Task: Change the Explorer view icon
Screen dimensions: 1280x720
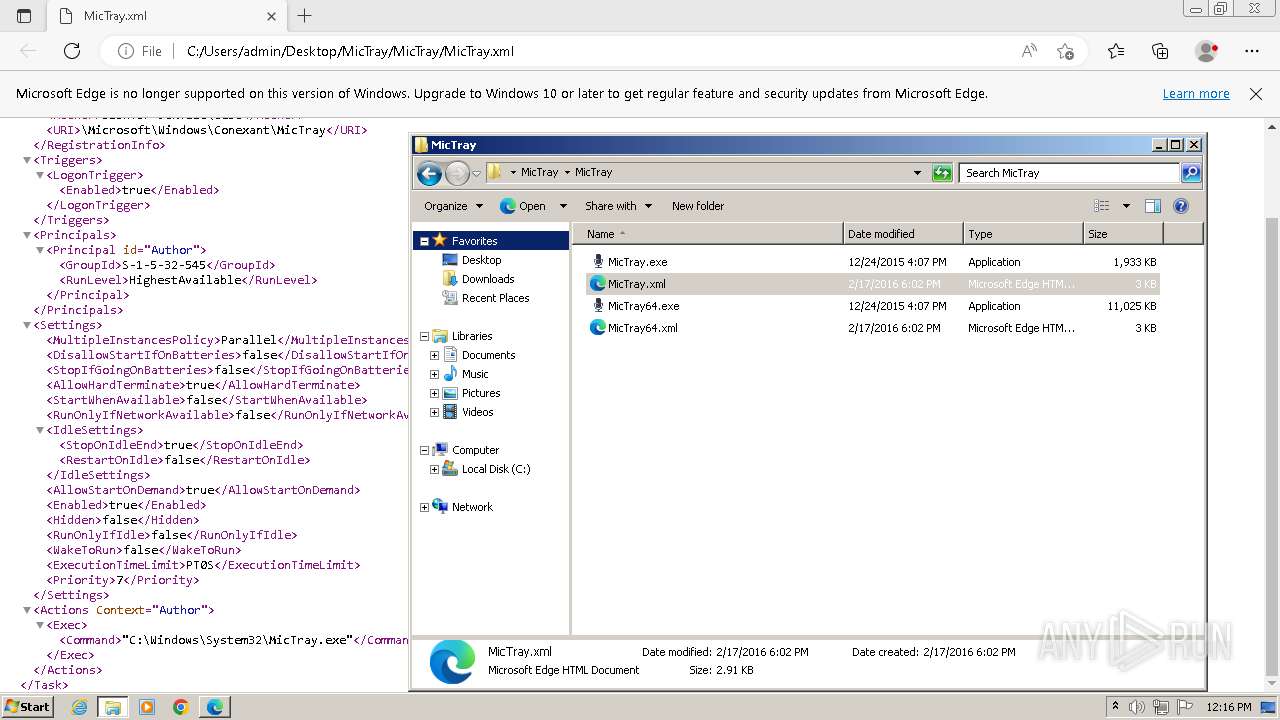Action: pyautogui.click(x=1102, y=206)
